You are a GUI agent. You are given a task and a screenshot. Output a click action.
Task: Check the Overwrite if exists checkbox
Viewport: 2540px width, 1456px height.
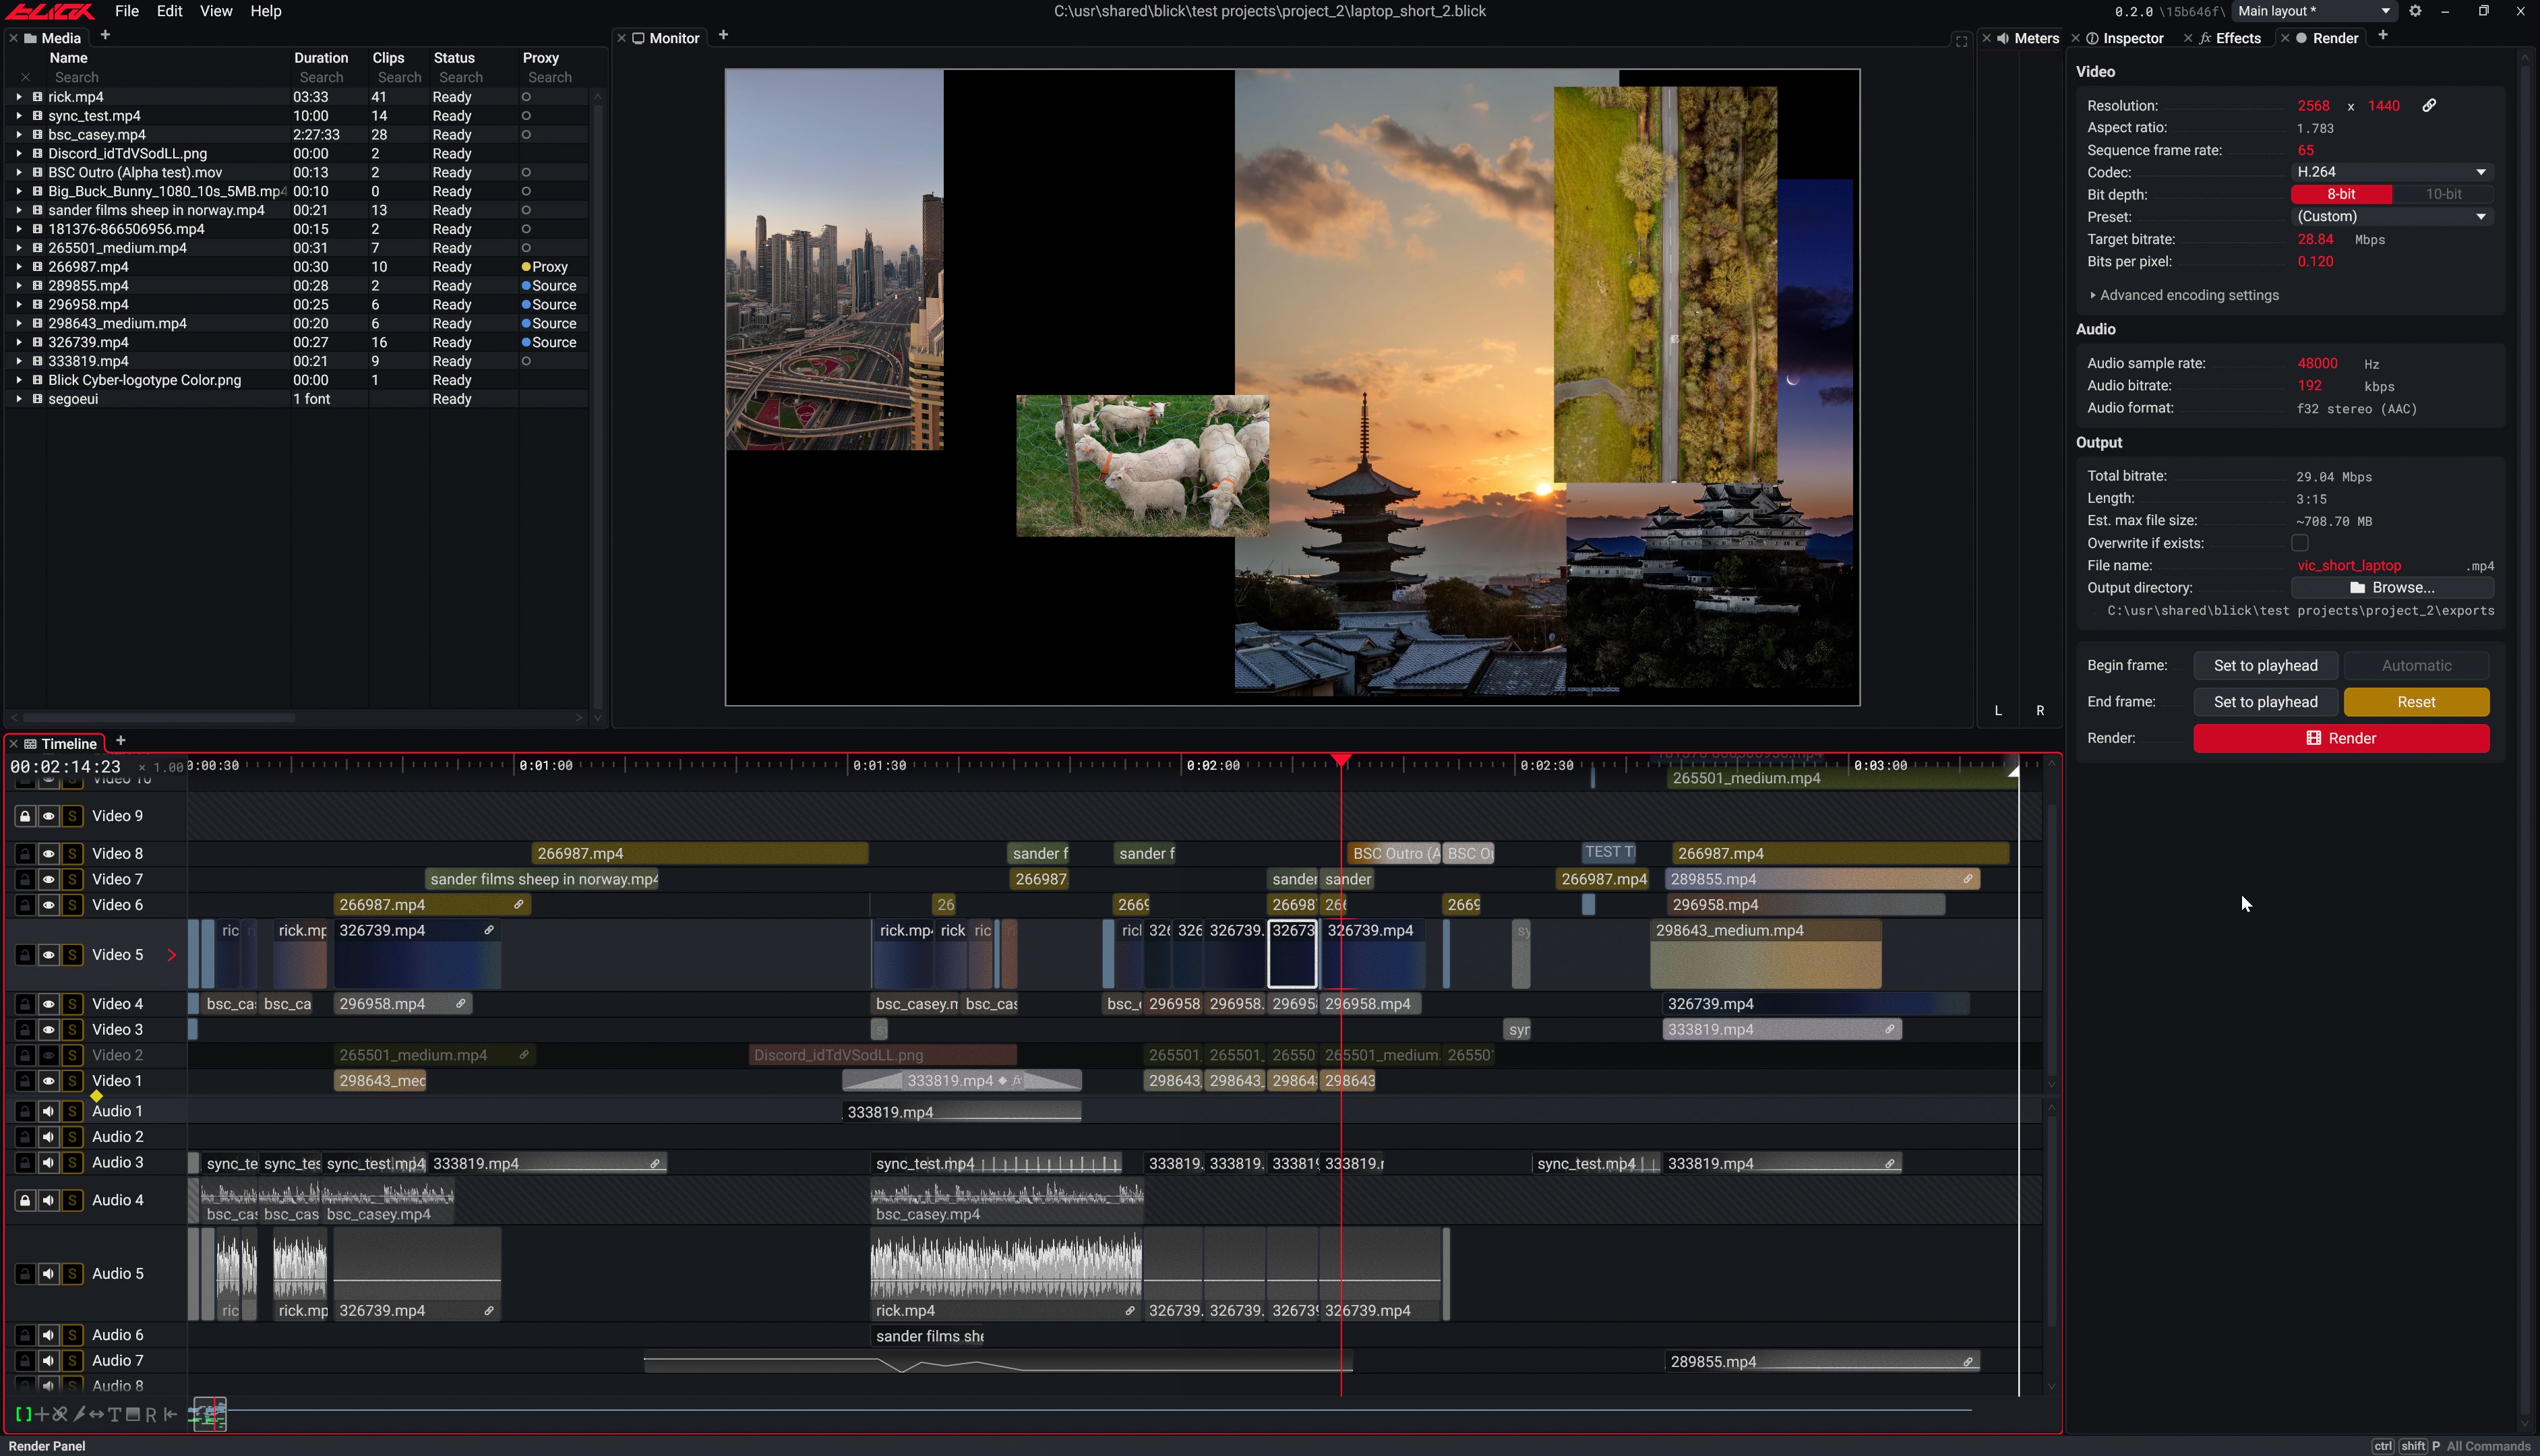click(2300, 543)
